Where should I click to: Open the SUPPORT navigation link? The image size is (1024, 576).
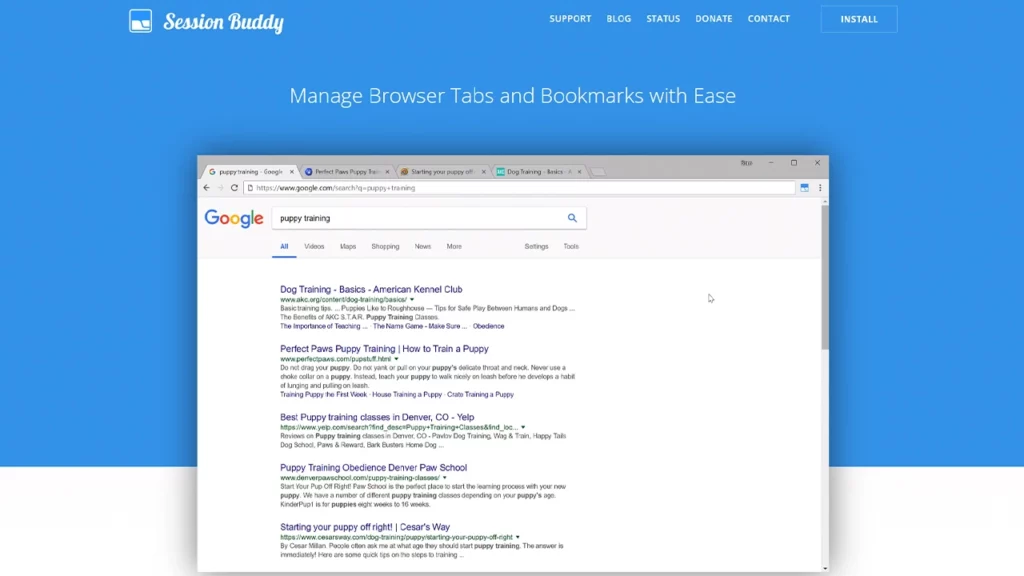point(570,19)
